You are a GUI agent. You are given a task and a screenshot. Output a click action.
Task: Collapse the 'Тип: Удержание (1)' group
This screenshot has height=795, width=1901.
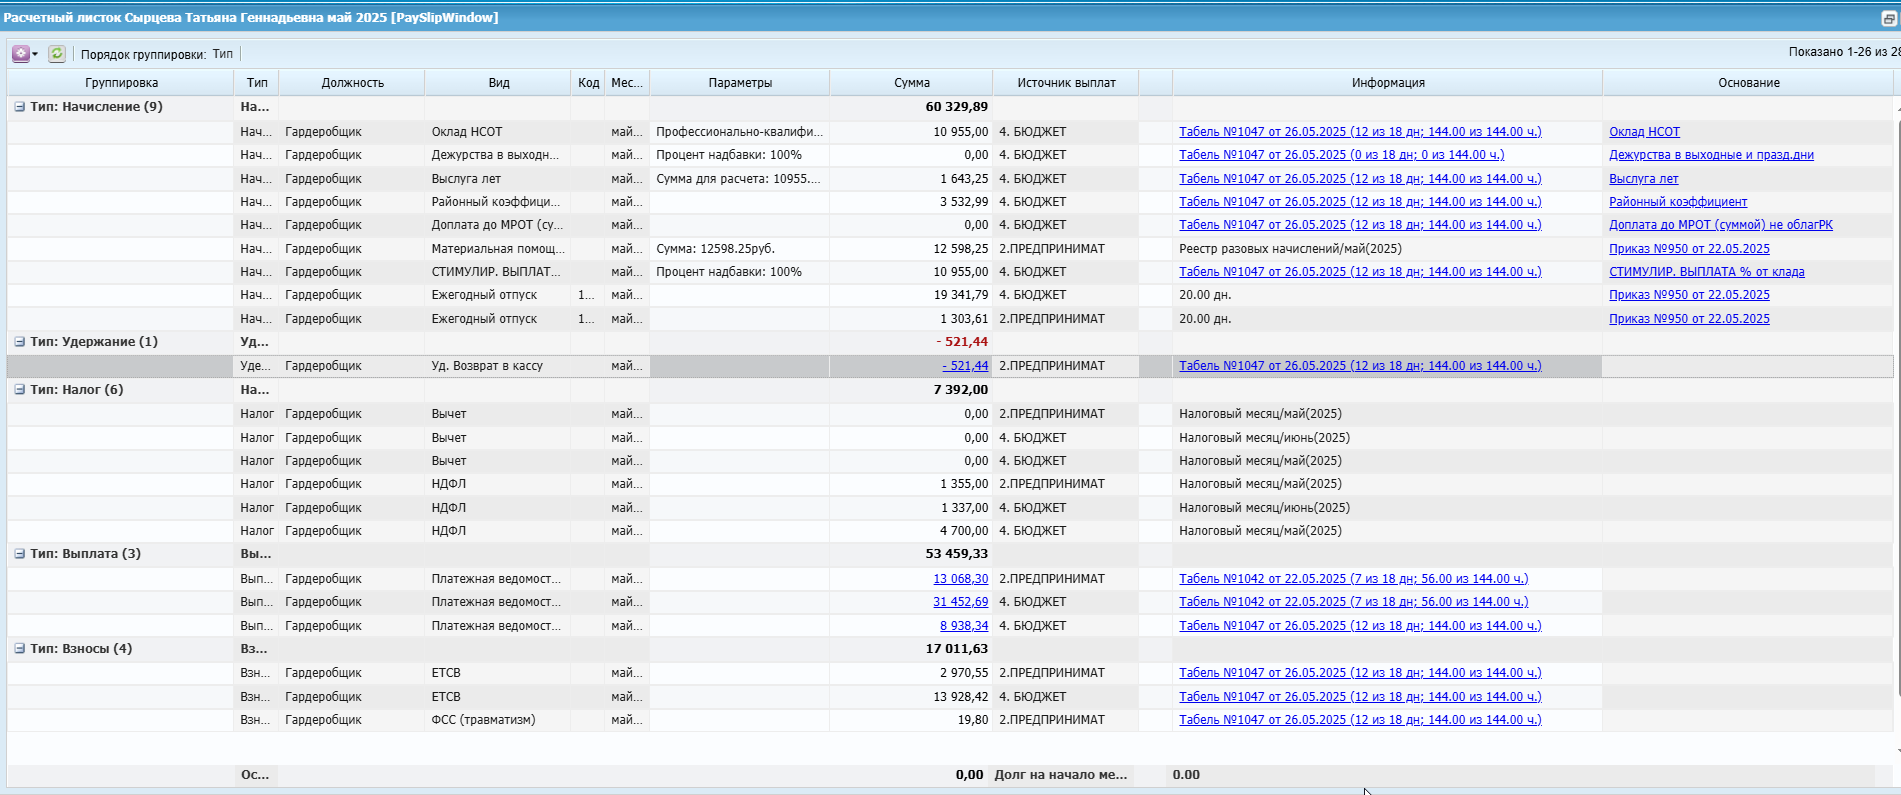(19, 342)
